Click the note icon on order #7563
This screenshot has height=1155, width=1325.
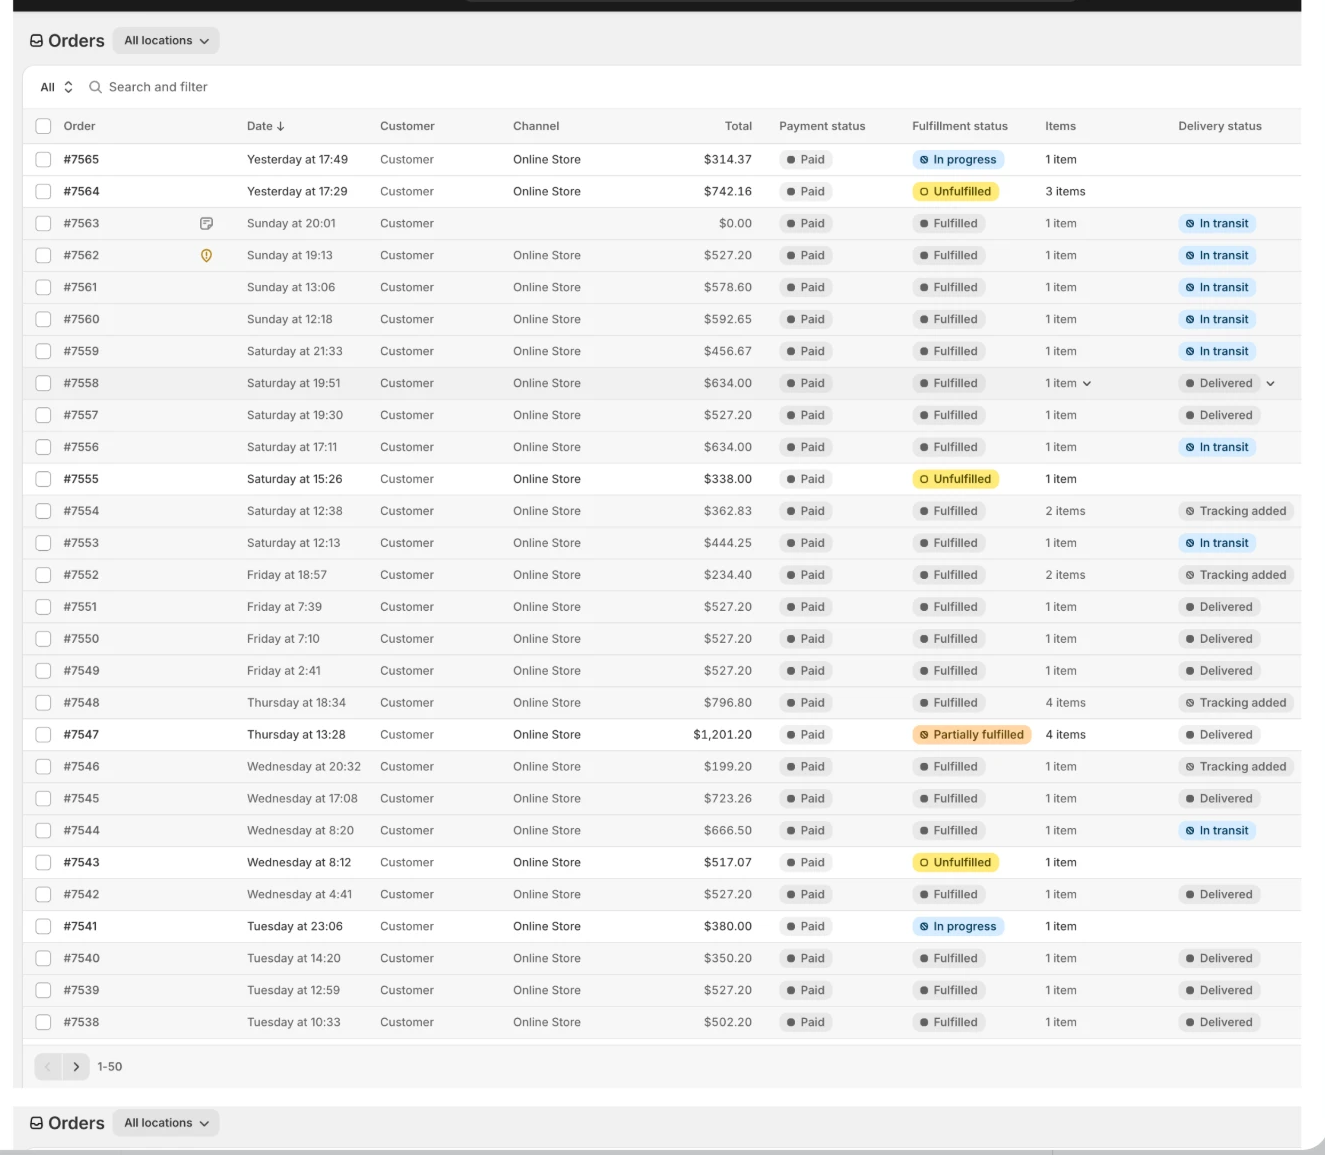tap(206, 224)
